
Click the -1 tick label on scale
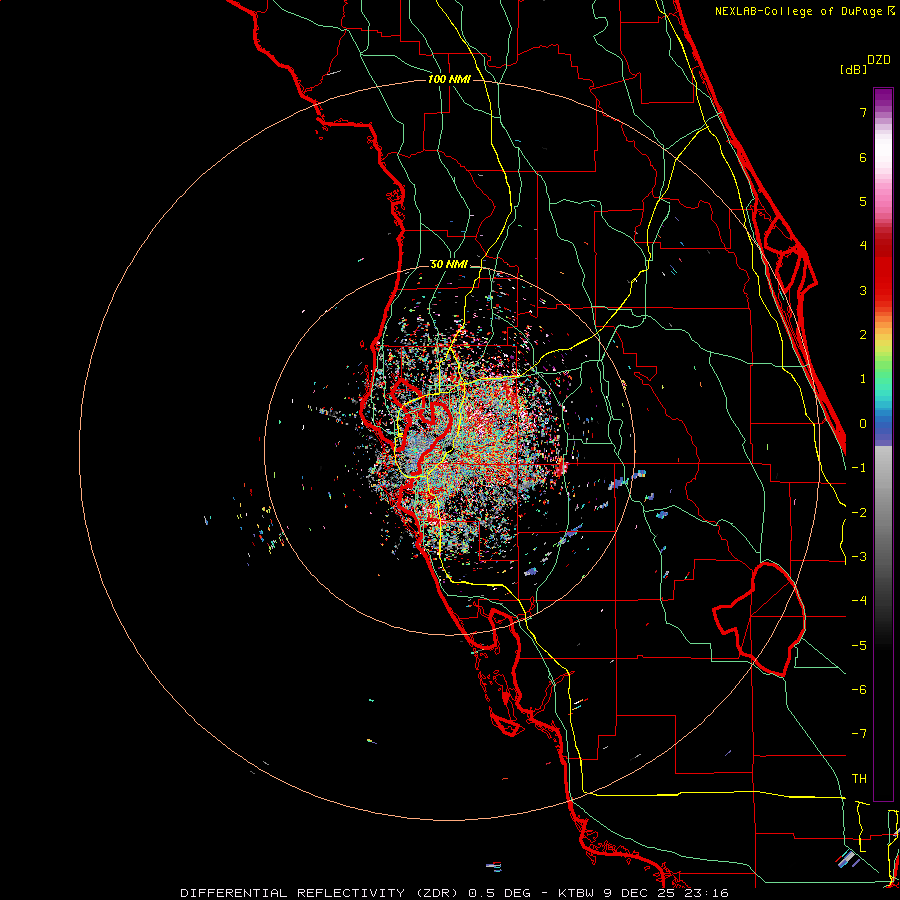click(x=859, y=468)
